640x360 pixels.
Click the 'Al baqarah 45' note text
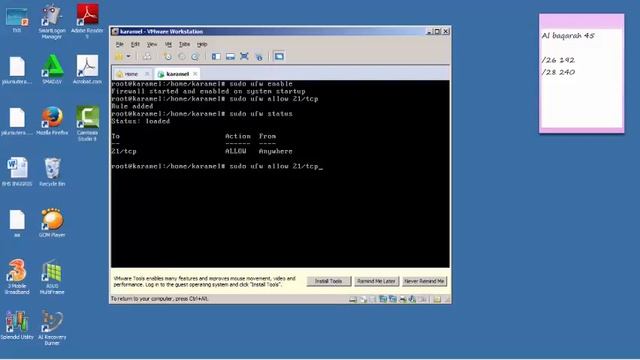[x=568, y=36]
